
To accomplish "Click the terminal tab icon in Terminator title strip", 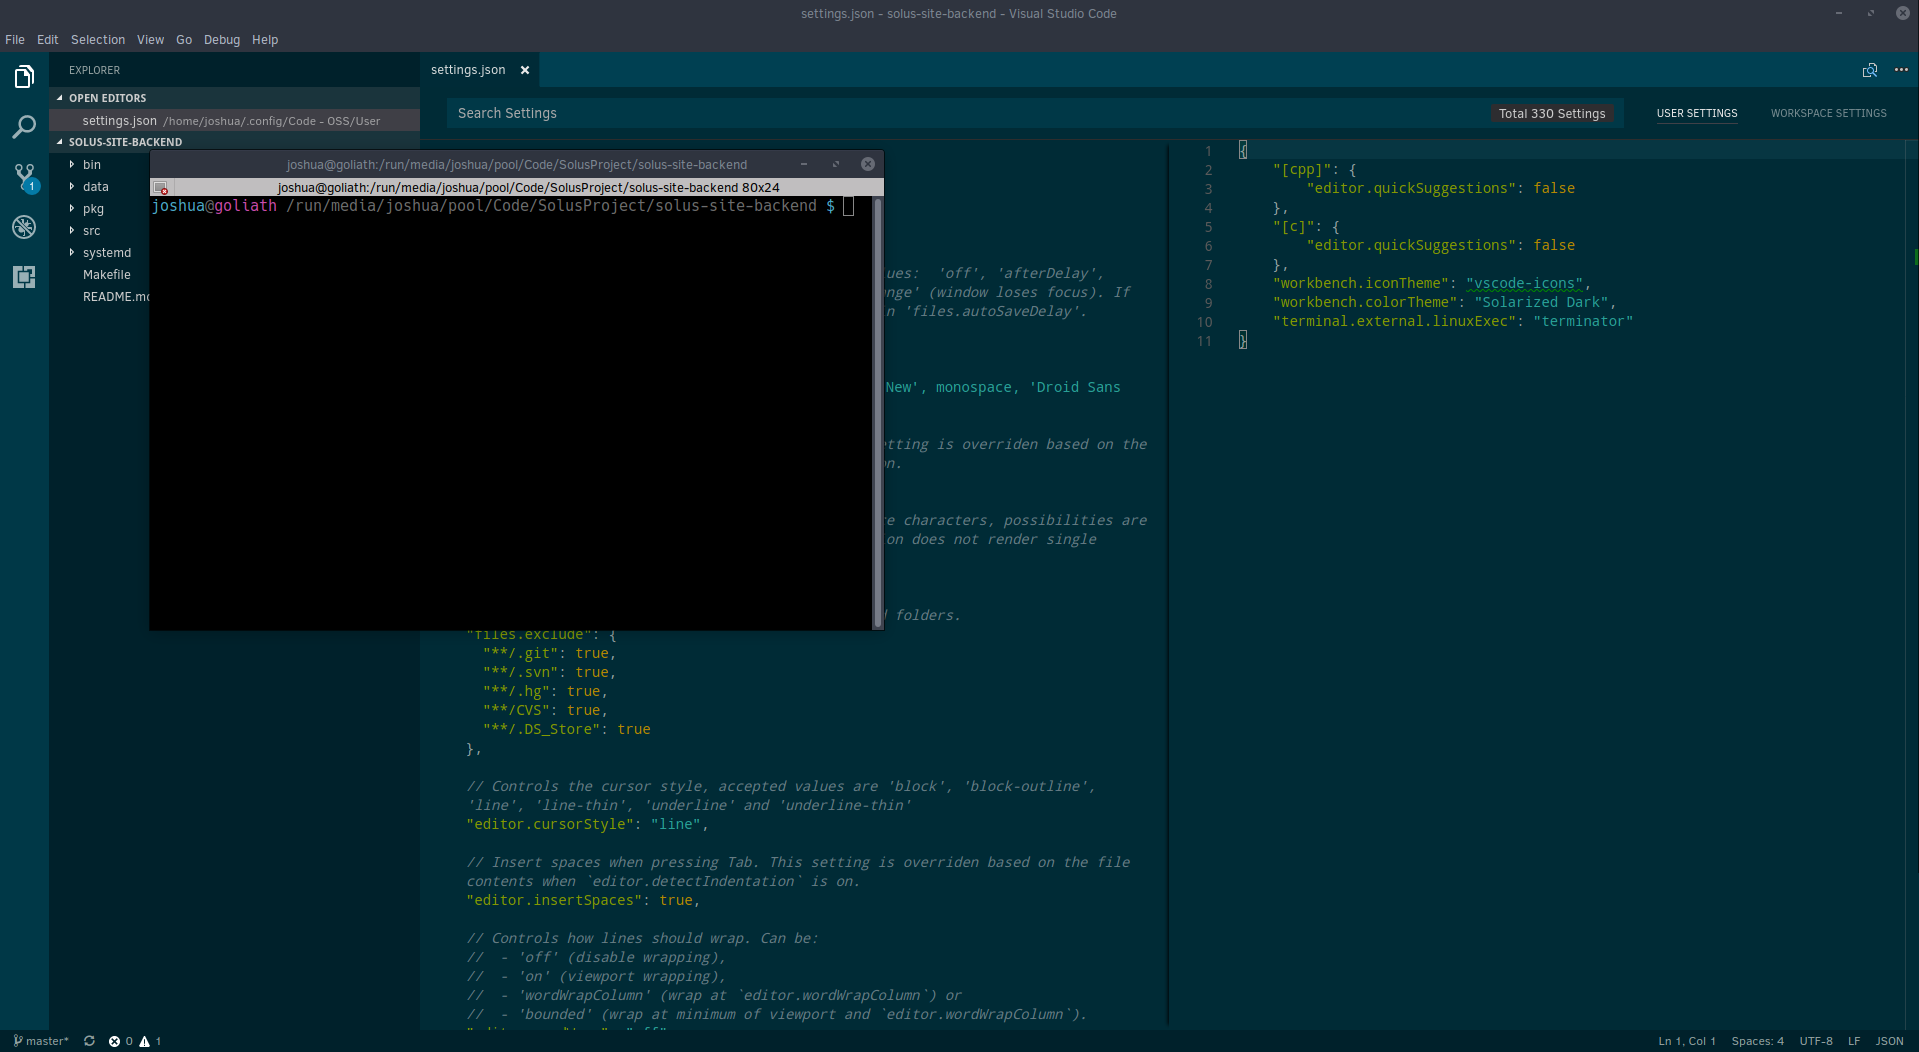I will 160,188.
